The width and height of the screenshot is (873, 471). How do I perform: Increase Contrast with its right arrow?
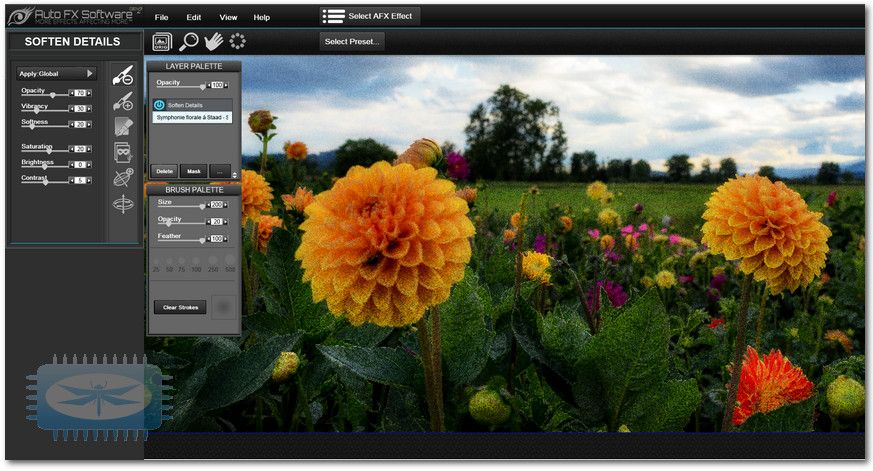click(x=89, y=180)
